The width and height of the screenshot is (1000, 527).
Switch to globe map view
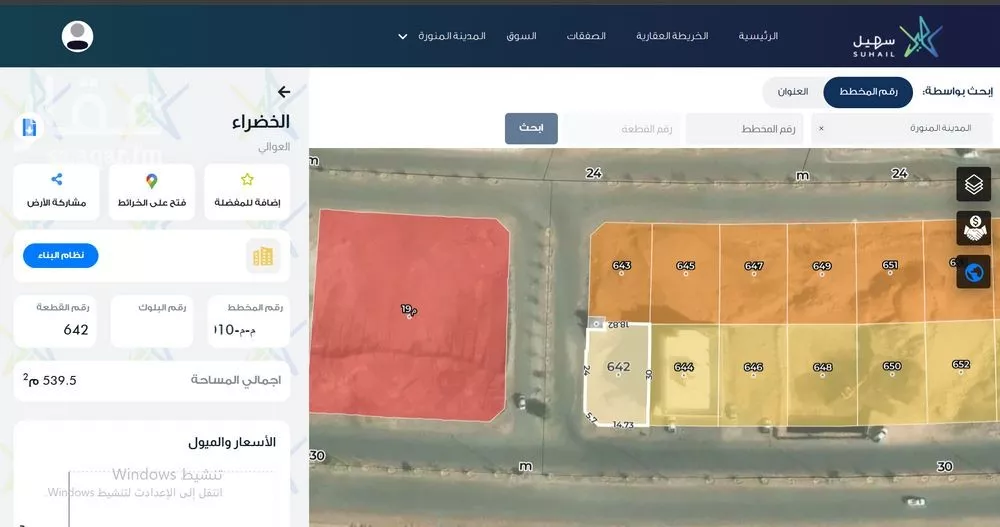pyautogui.click(x=973, y=272)
